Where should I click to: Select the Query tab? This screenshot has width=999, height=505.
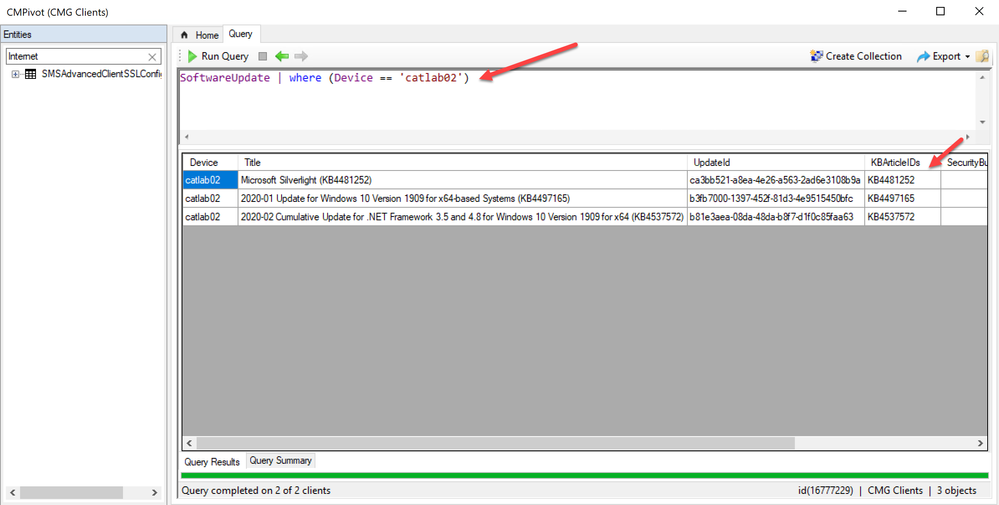(241, 34)
